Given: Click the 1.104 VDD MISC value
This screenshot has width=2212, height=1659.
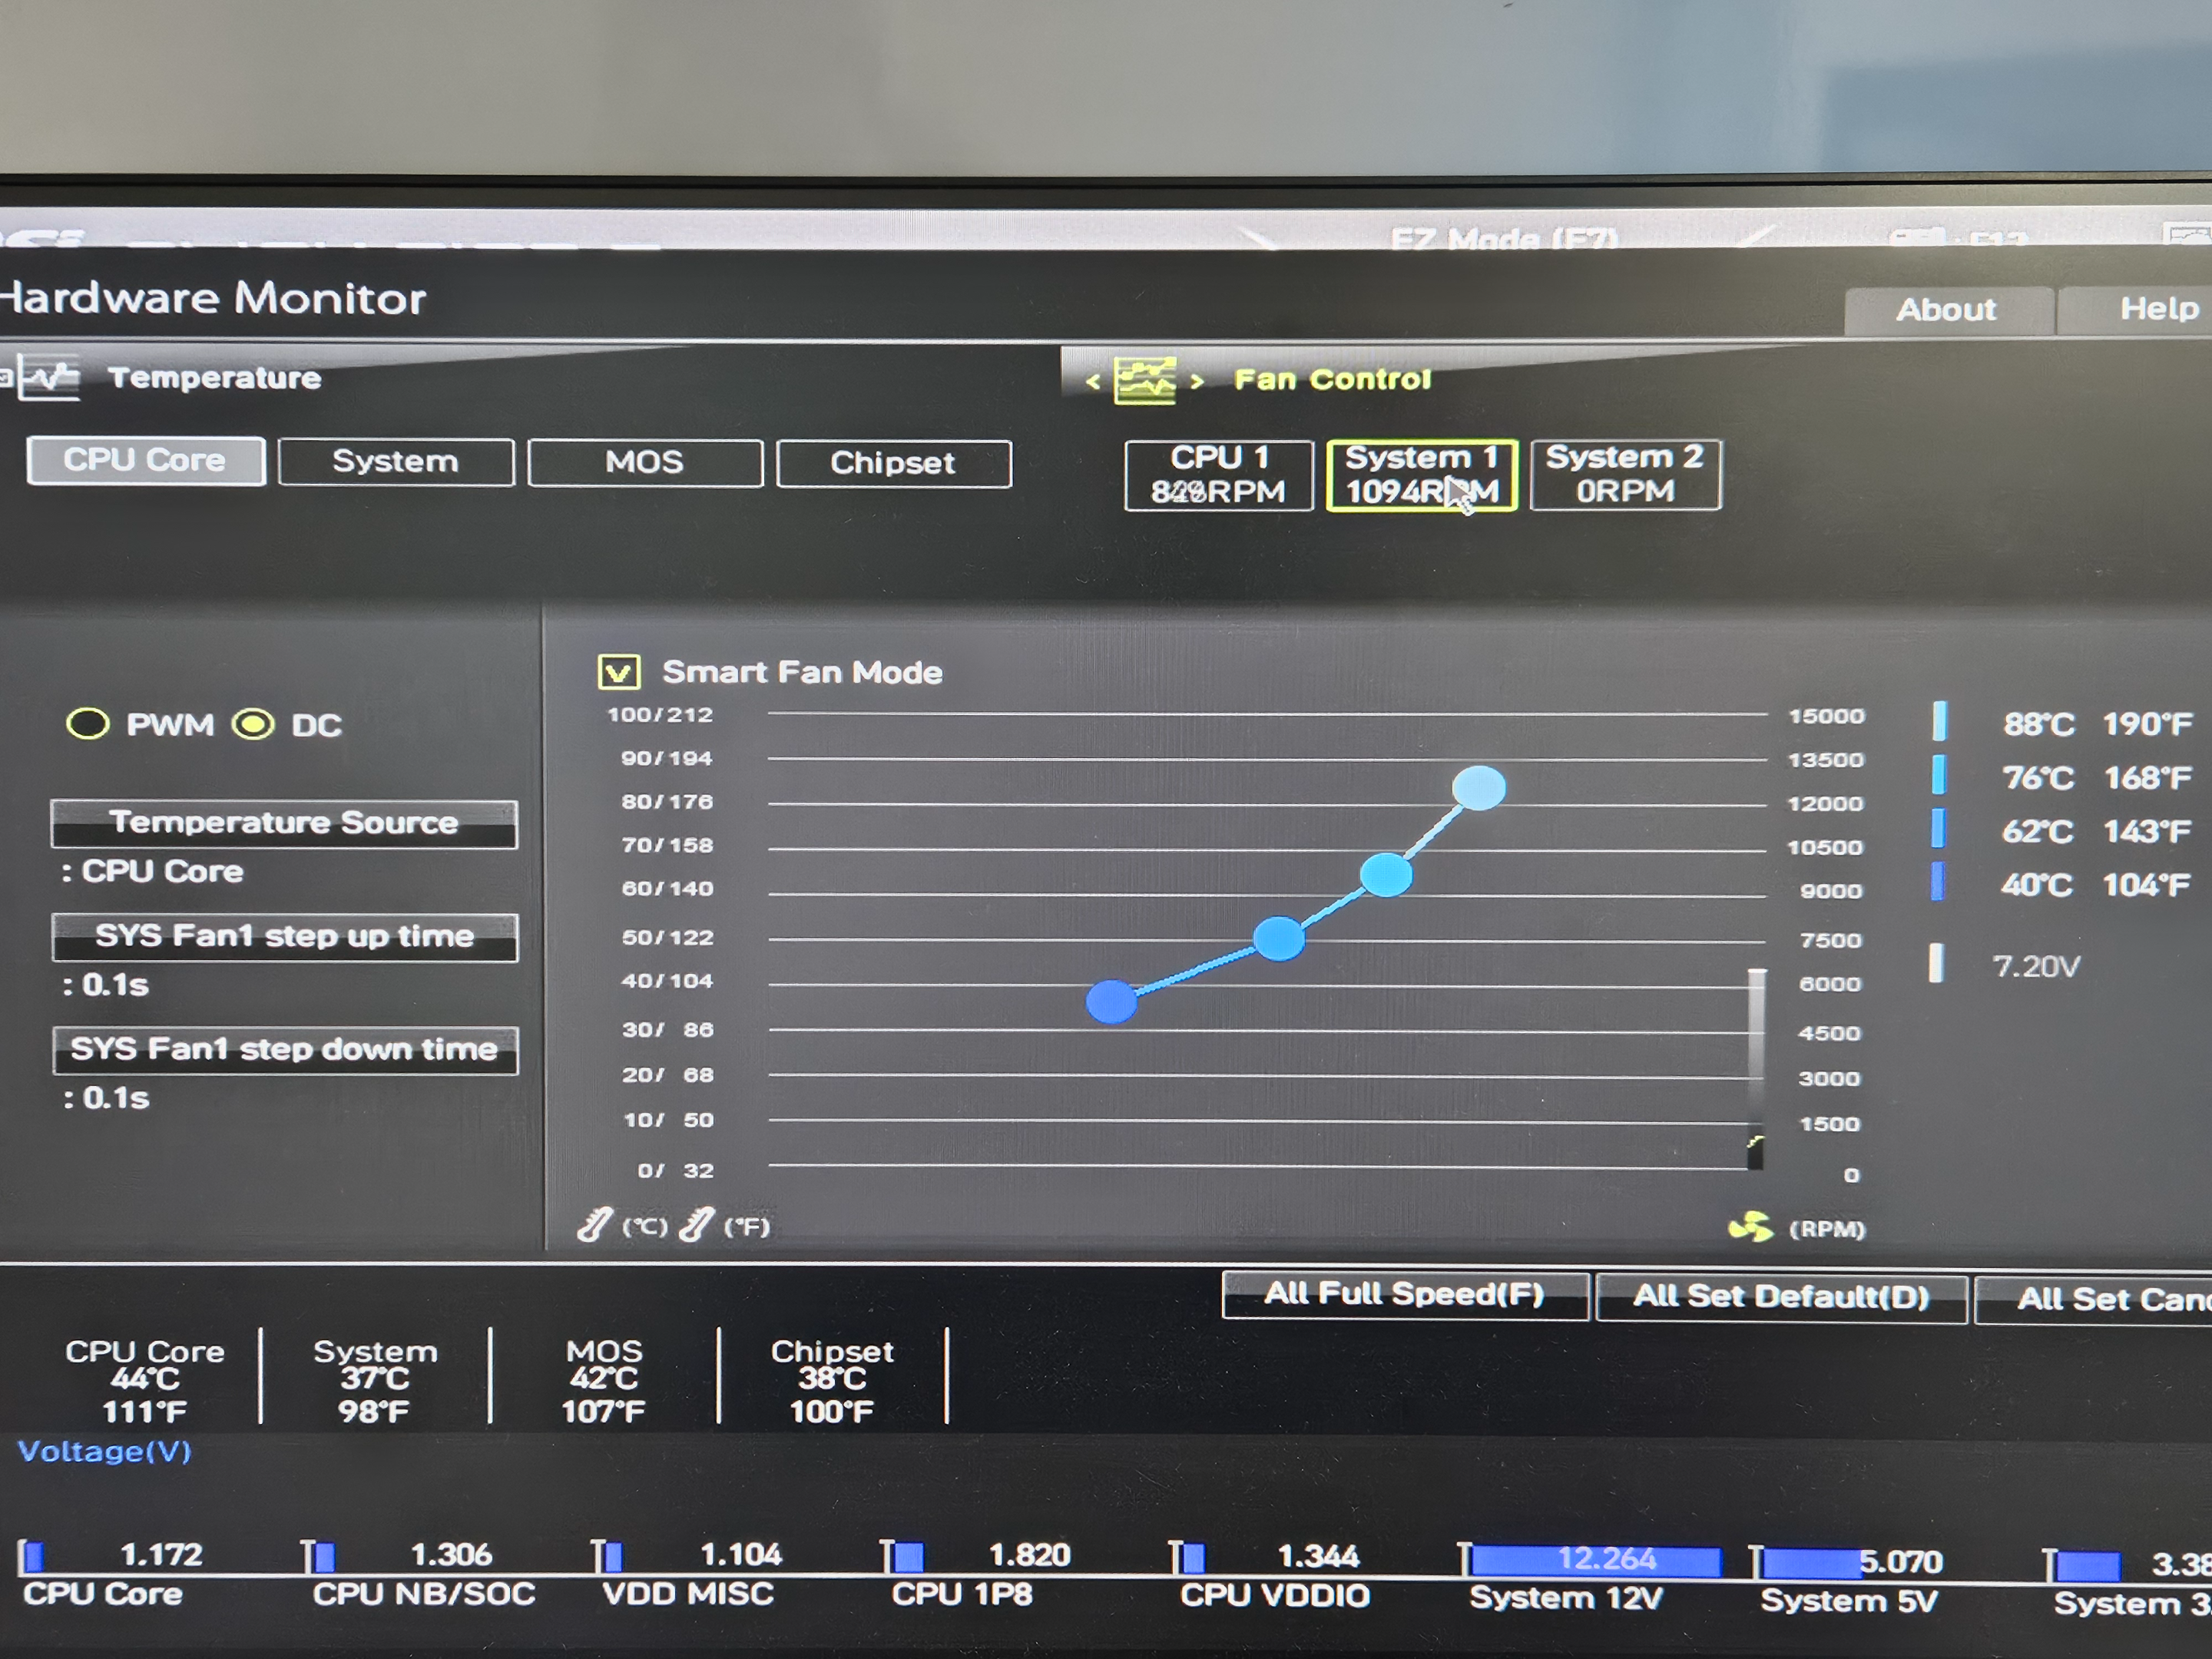Looking at the screenshot, I should pyautogui.click(x=740, y=1555).
